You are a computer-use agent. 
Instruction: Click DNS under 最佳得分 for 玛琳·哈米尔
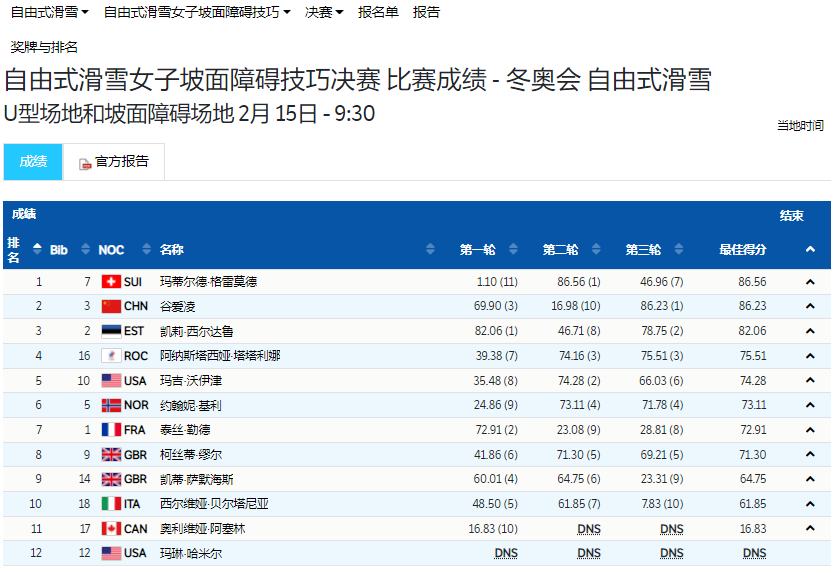(x=754, y=553)
